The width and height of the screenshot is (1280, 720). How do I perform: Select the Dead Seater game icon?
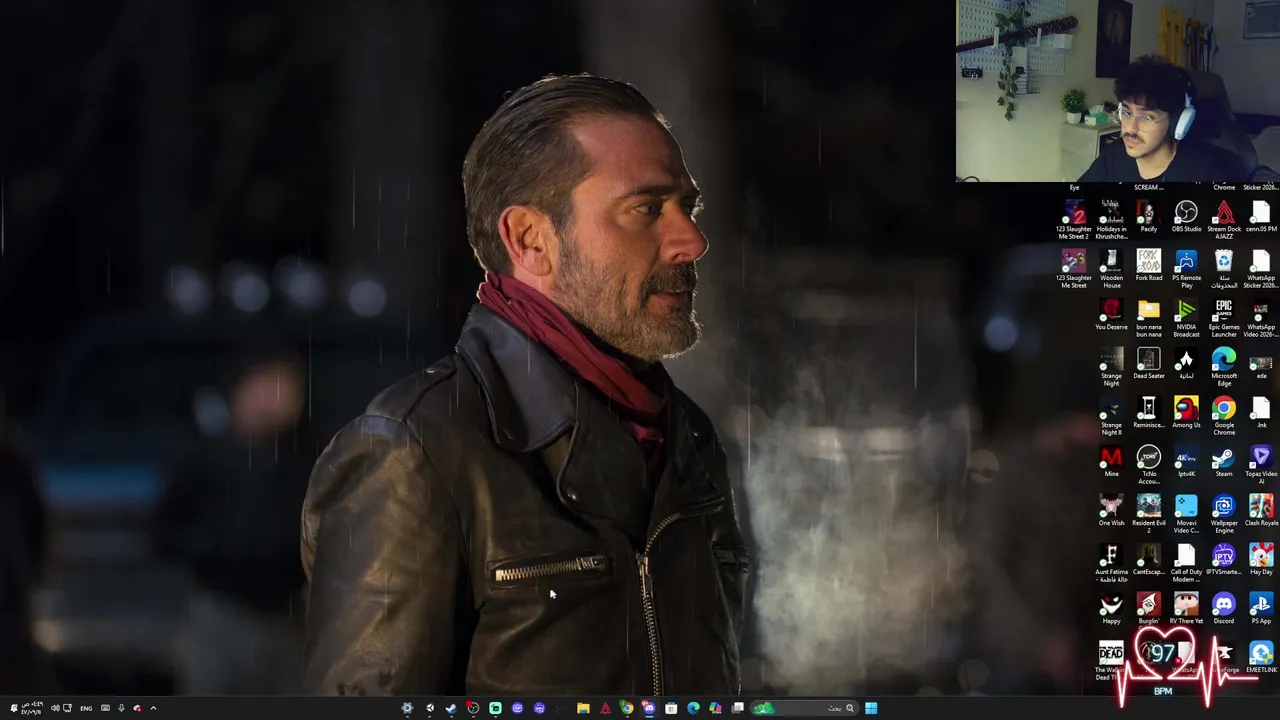[1148, 363]
